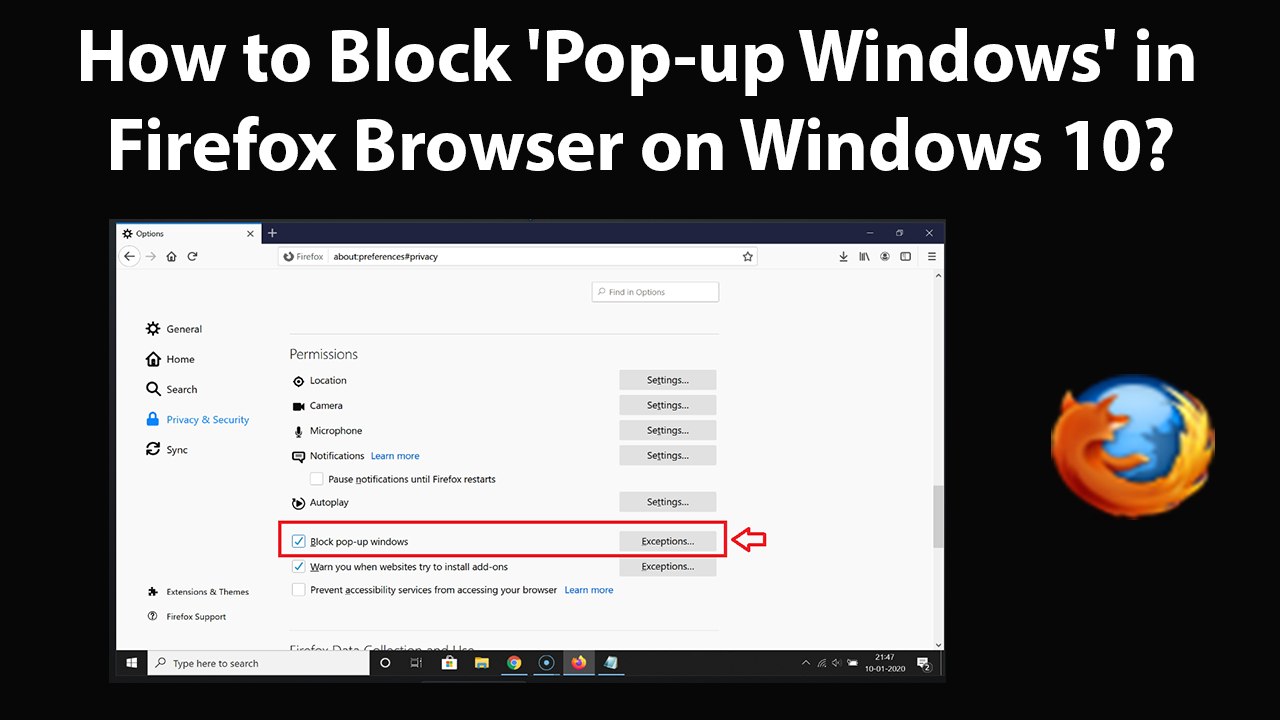1280x720 pixels.
Task: Open Camera permission Settings
Action: click(668, 405)
